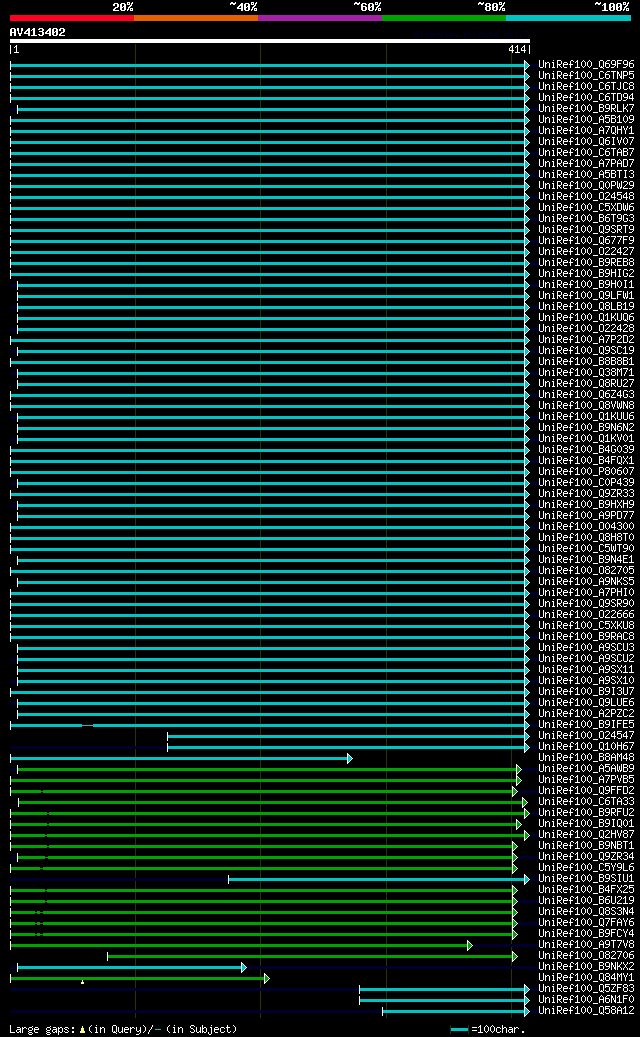Select the UniRef100_A5BTI3 label
This screenshot has height=1037, width=640.
[586, 175]
